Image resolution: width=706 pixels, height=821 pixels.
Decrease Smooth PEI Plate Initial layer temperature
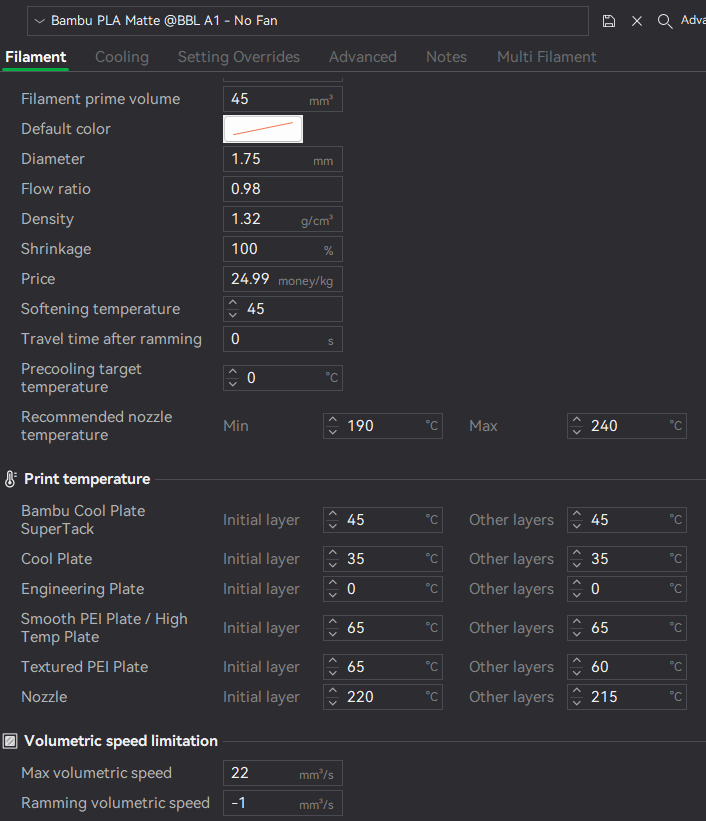point(333,634)
